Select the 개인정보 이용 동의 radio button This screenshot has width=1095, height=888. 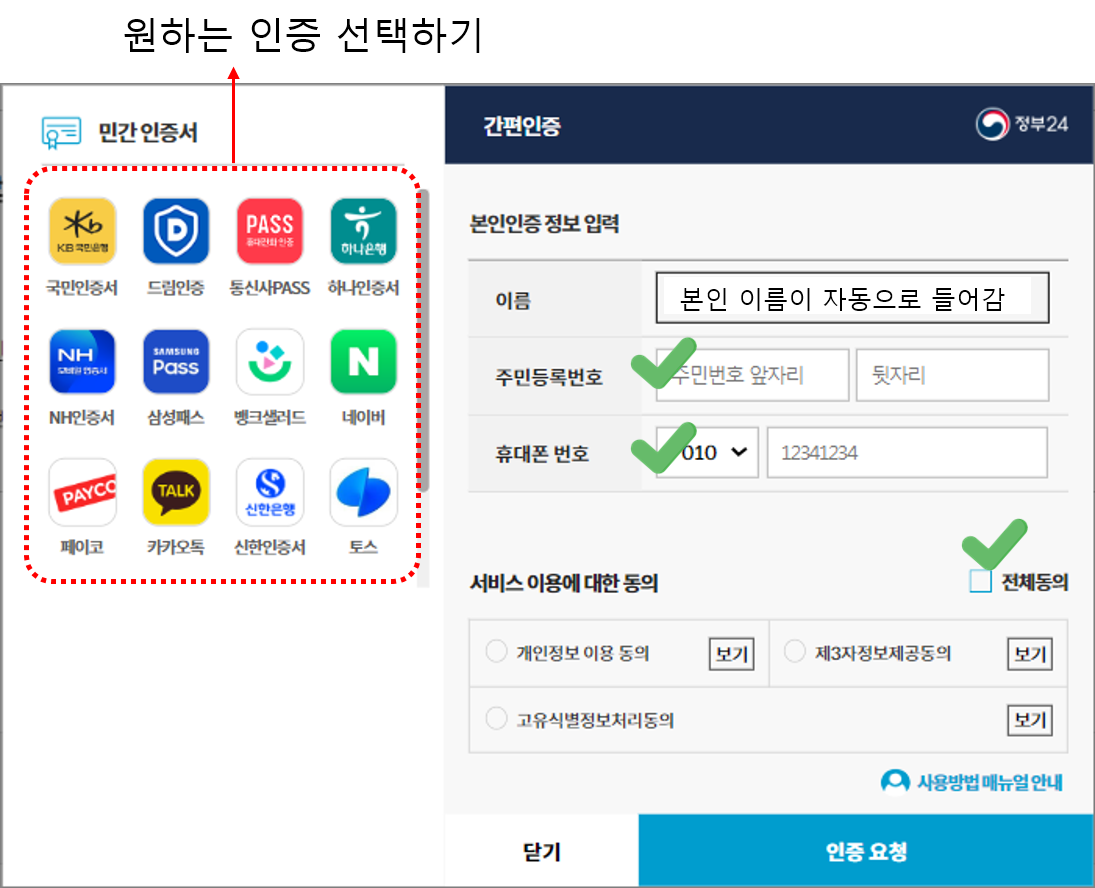(495, 651)
